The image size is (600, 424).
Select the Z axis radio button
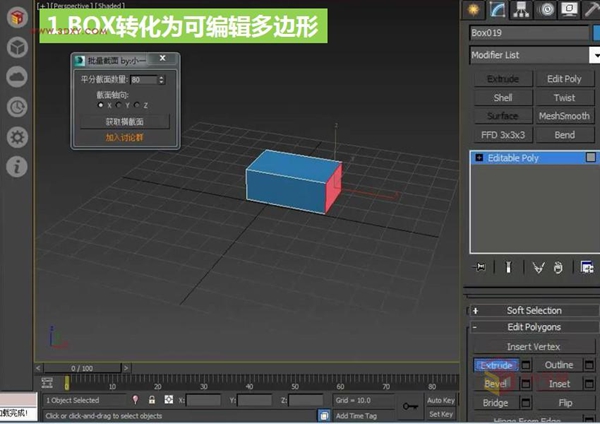coord(137,105)
